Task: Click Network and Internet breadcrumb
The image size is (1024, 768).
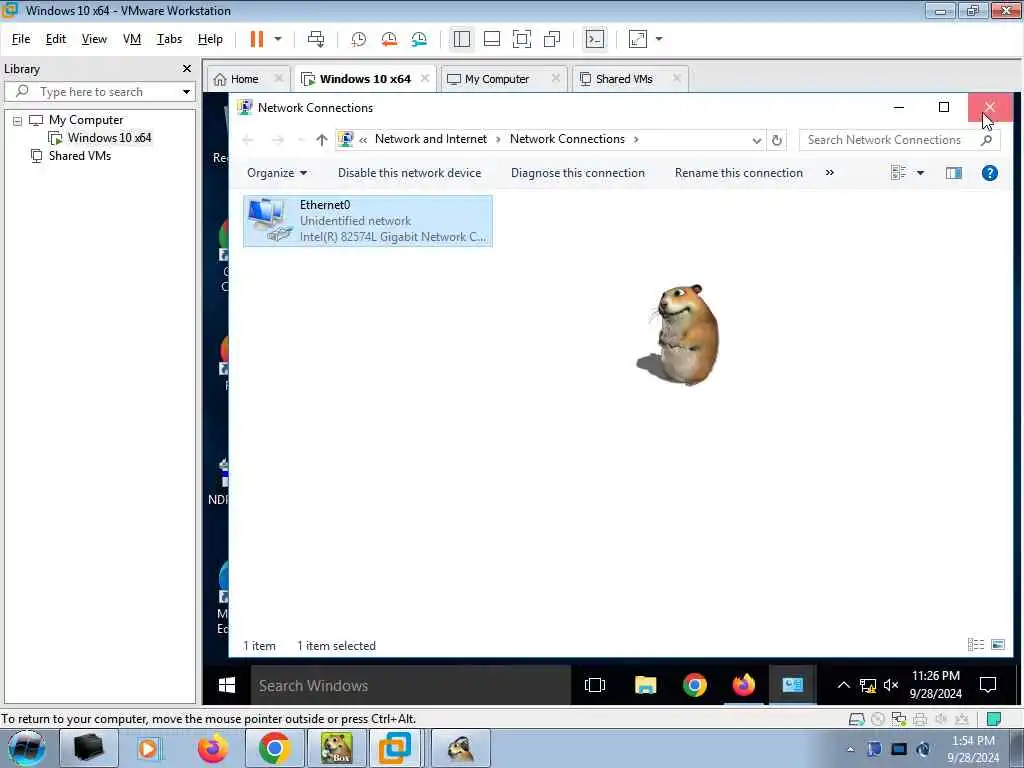Action: point(430,139)
